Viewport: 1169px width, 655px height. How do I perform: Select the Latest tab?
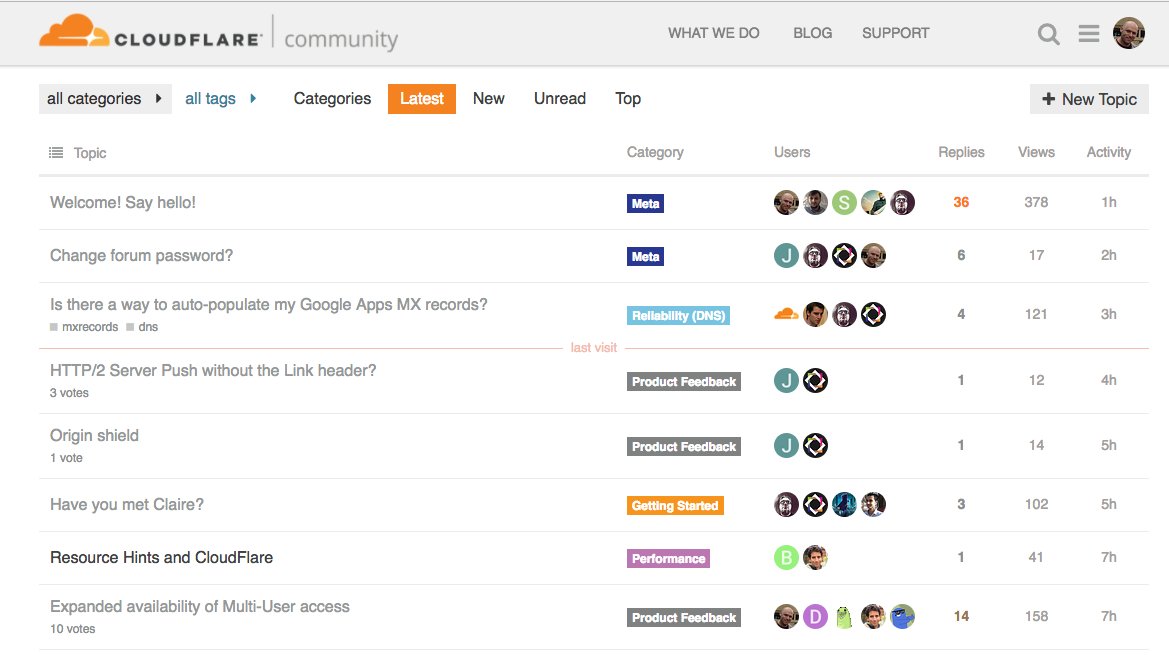click(421, 98)
